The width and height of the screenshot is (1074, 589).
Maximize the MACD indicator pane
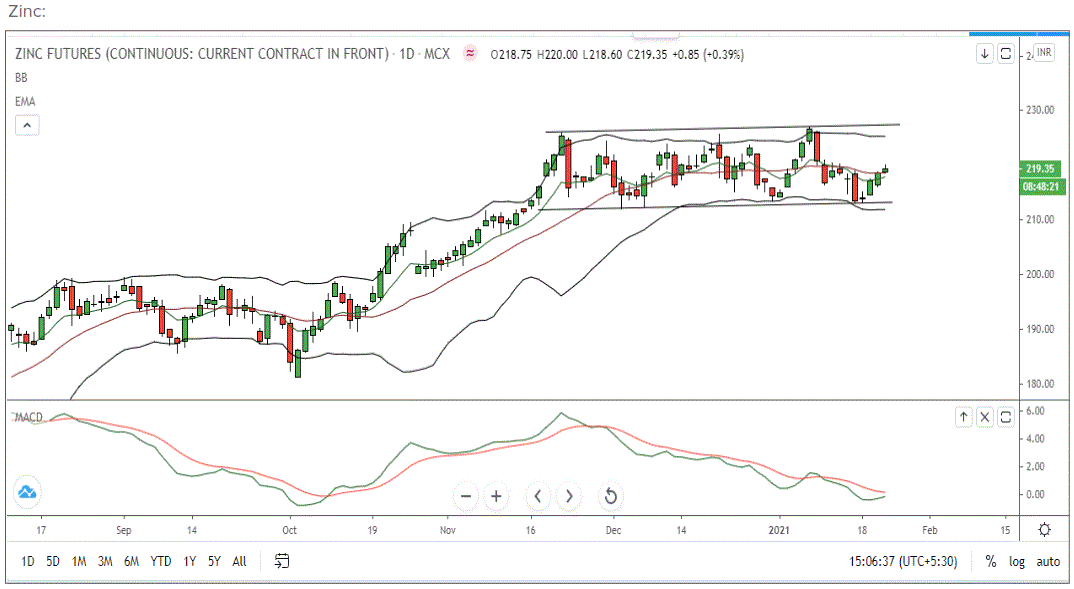(x=1005, y=416)
